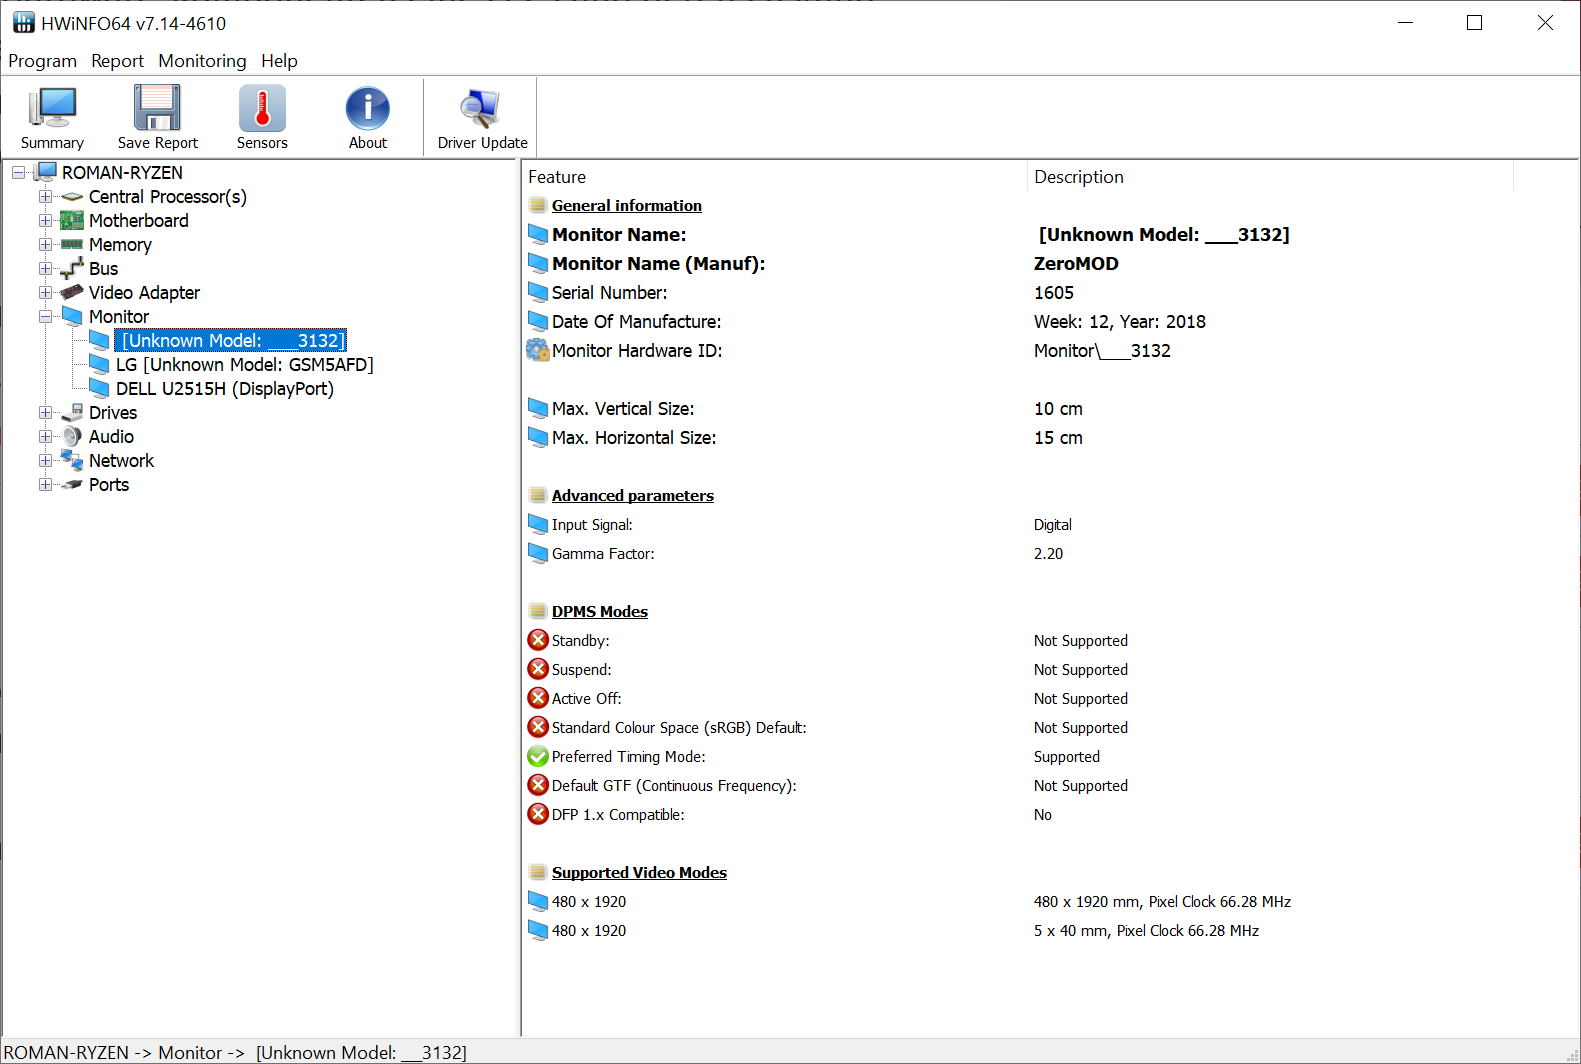Open the Report menu
Screen dimensions: 1581x1064
click(x=117, y=61)
